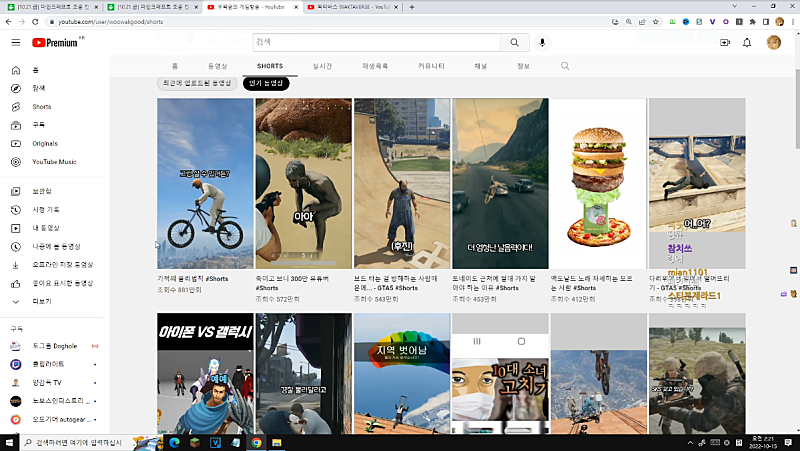This screenshot has width=800, height=451.
Task: Open the crouching statue man Shorts thumbnail
Action: click(x=304, y=183)
